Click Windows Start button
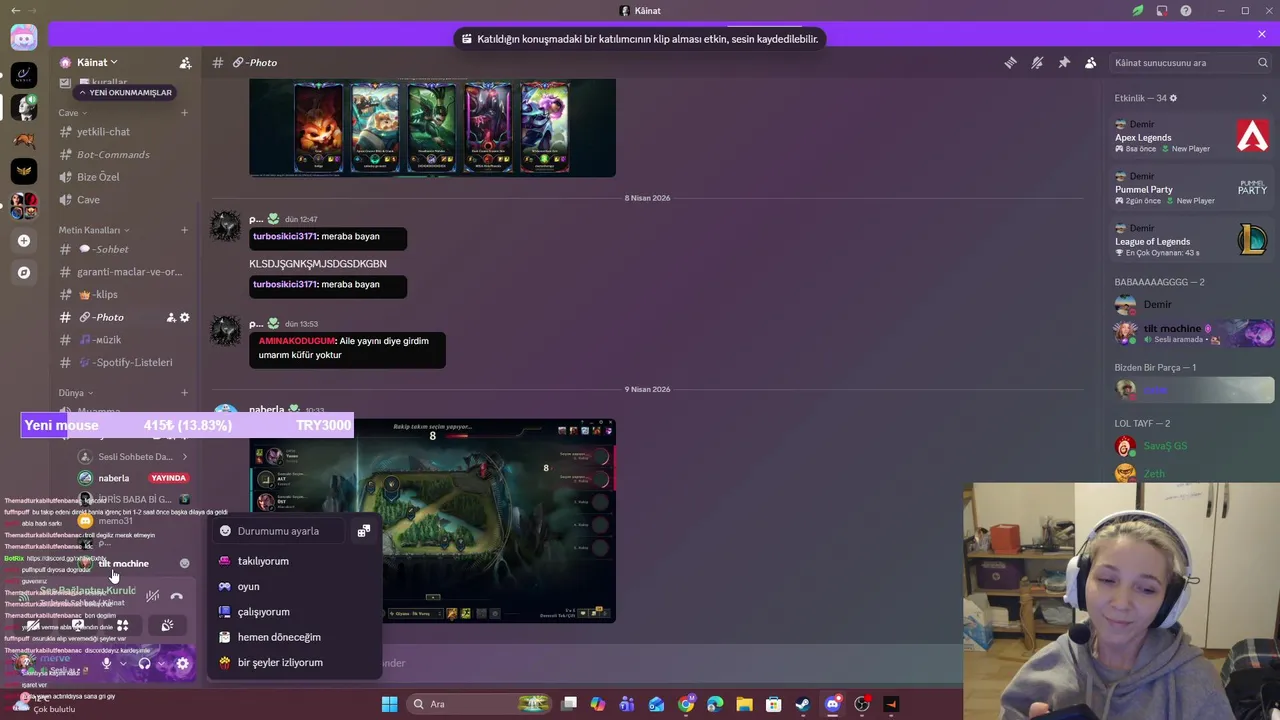 point(389,704)
